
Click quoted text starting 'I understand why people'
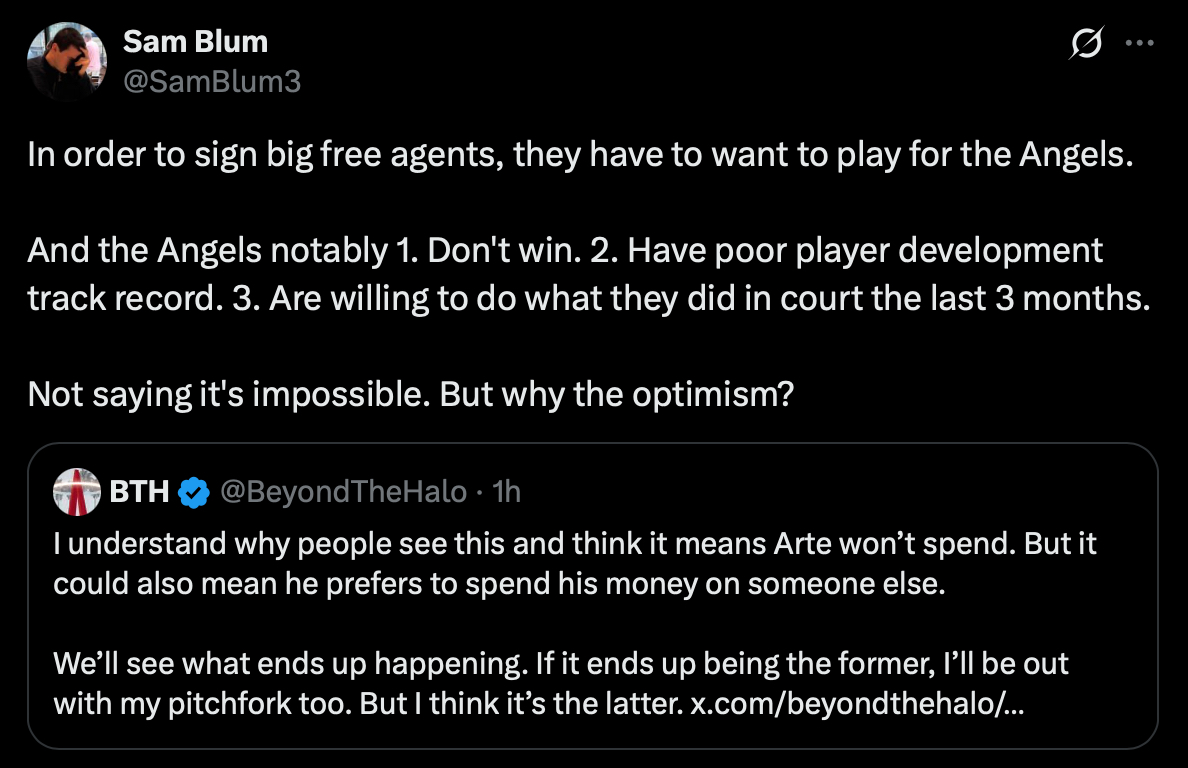tap(575, 564)
